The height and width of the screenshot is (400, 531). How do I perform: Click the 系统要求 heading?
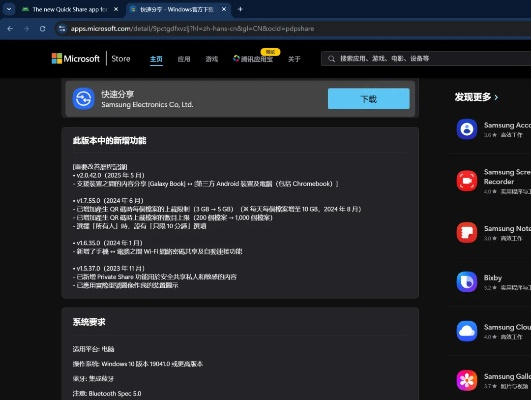point(89,322)
